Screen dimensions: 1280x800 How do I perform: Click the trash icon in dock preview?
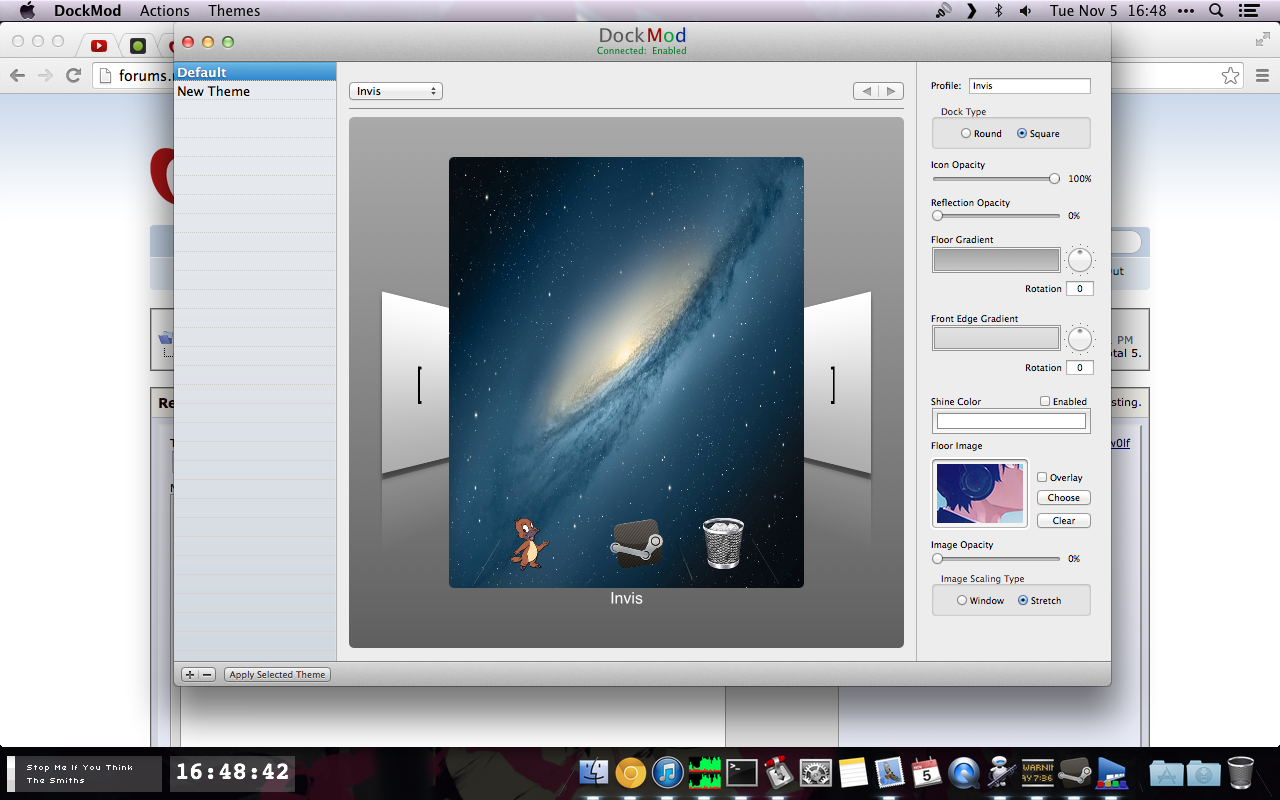pos(723,543)
